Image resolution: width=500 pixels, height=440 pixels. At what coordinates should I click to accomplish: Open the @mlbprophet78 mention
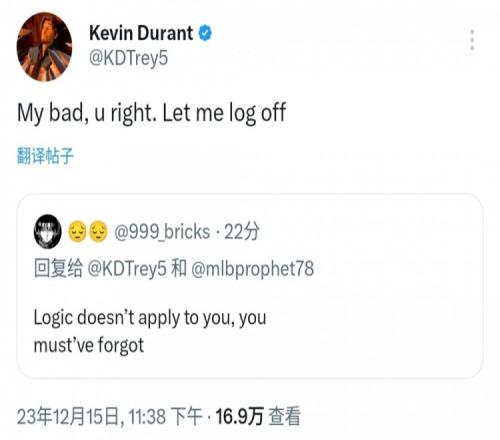(x=252, y=269)
